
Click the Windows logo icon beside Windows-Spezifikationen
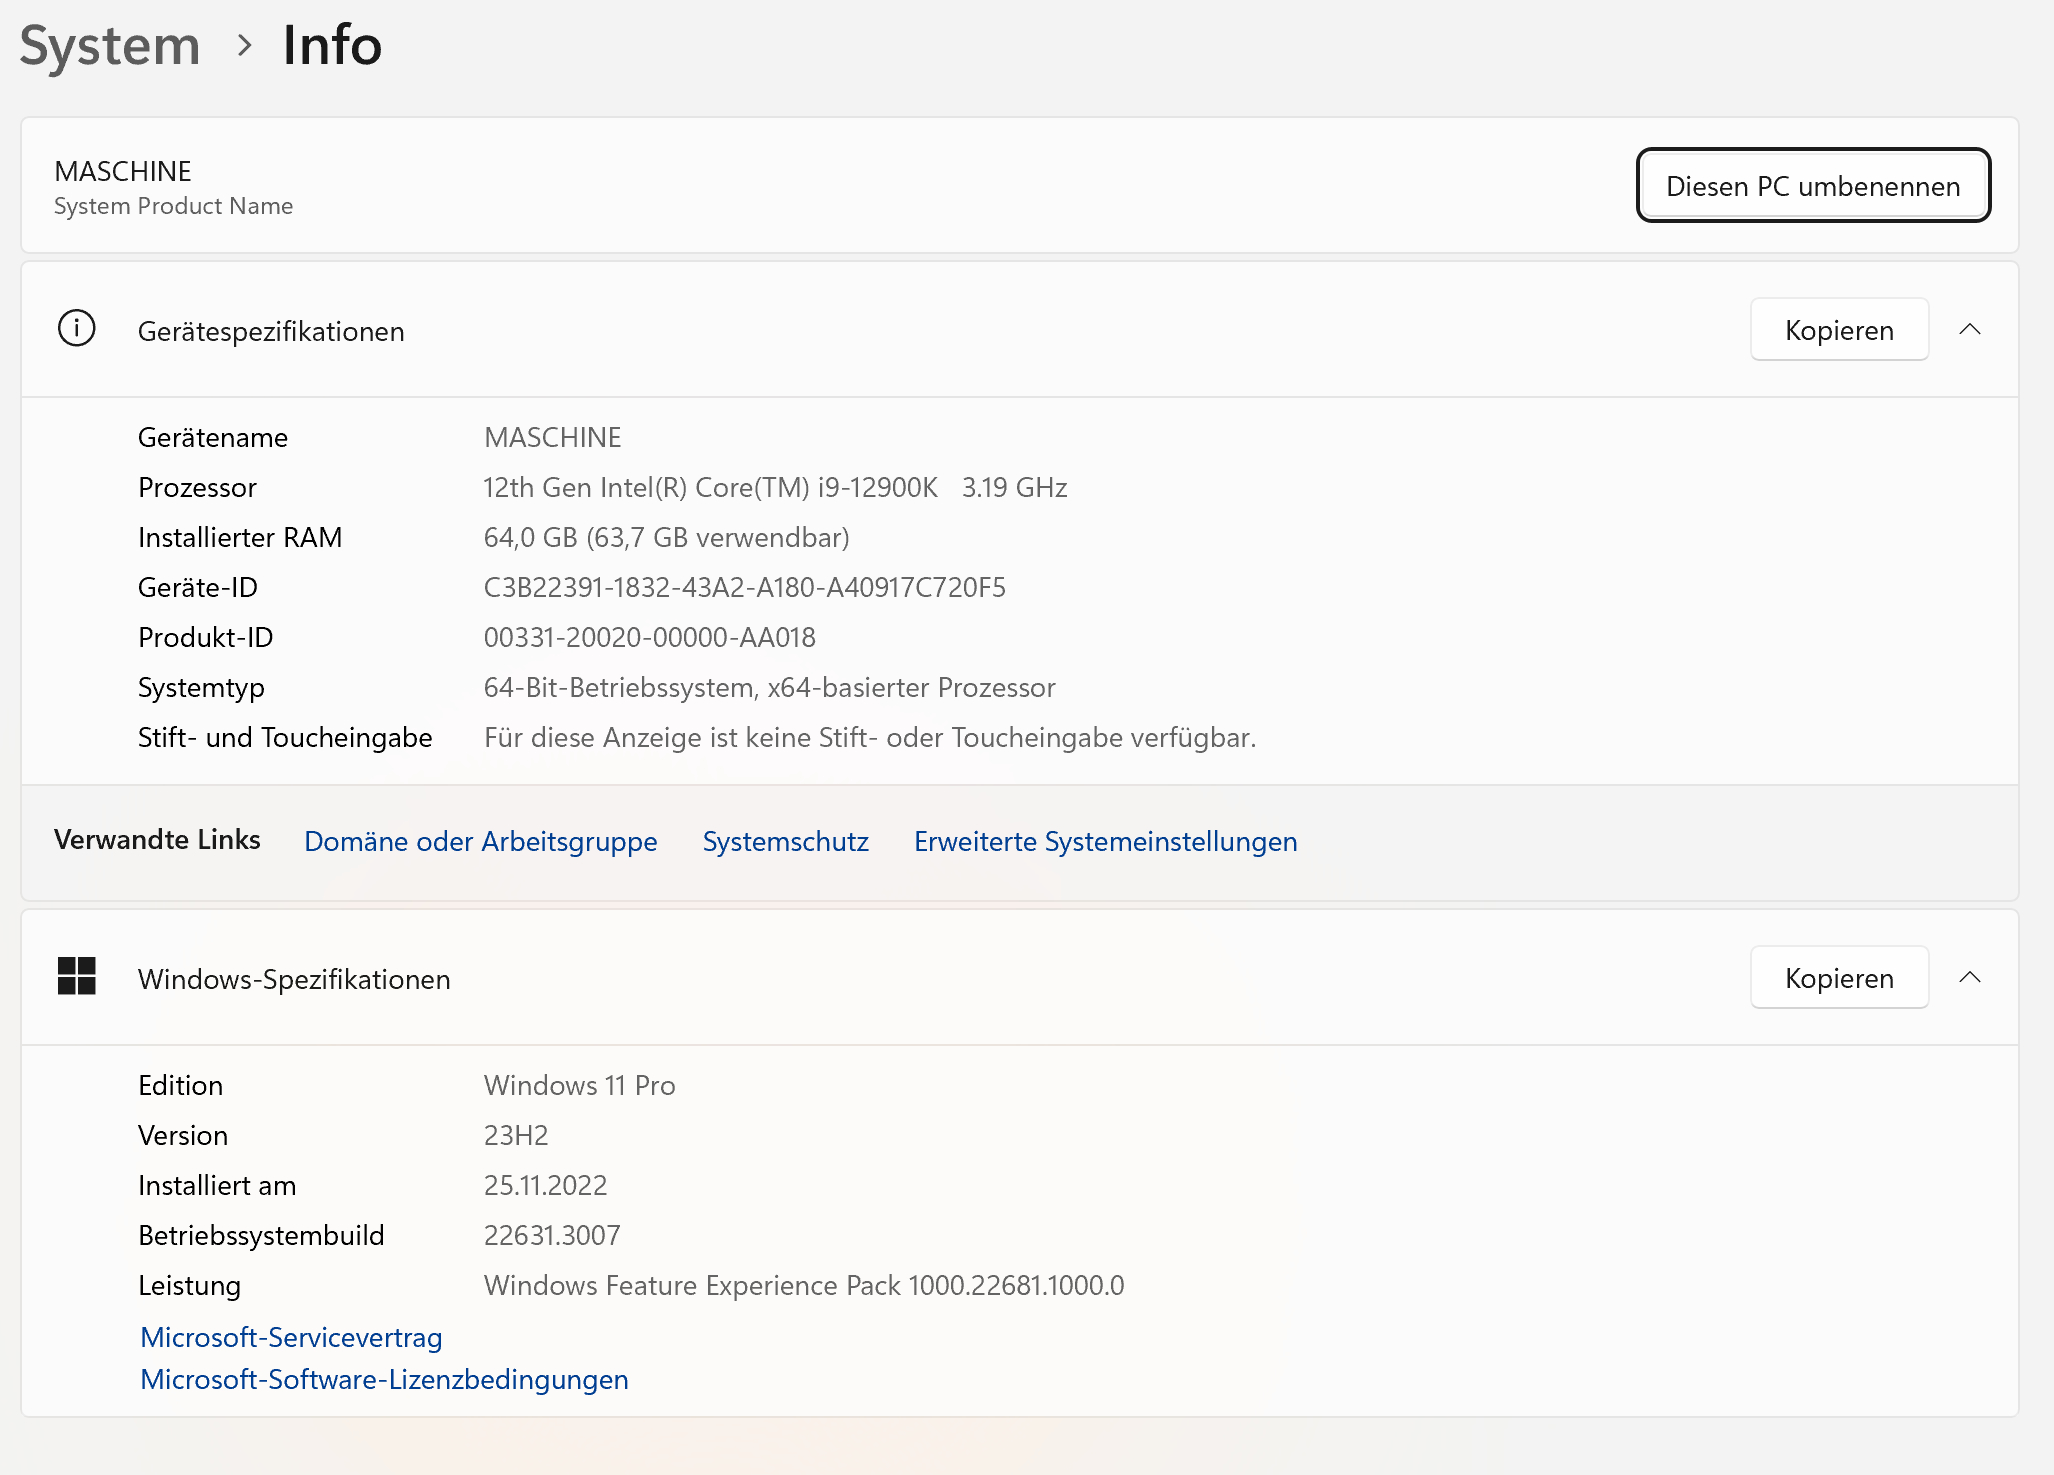point(76,977)
